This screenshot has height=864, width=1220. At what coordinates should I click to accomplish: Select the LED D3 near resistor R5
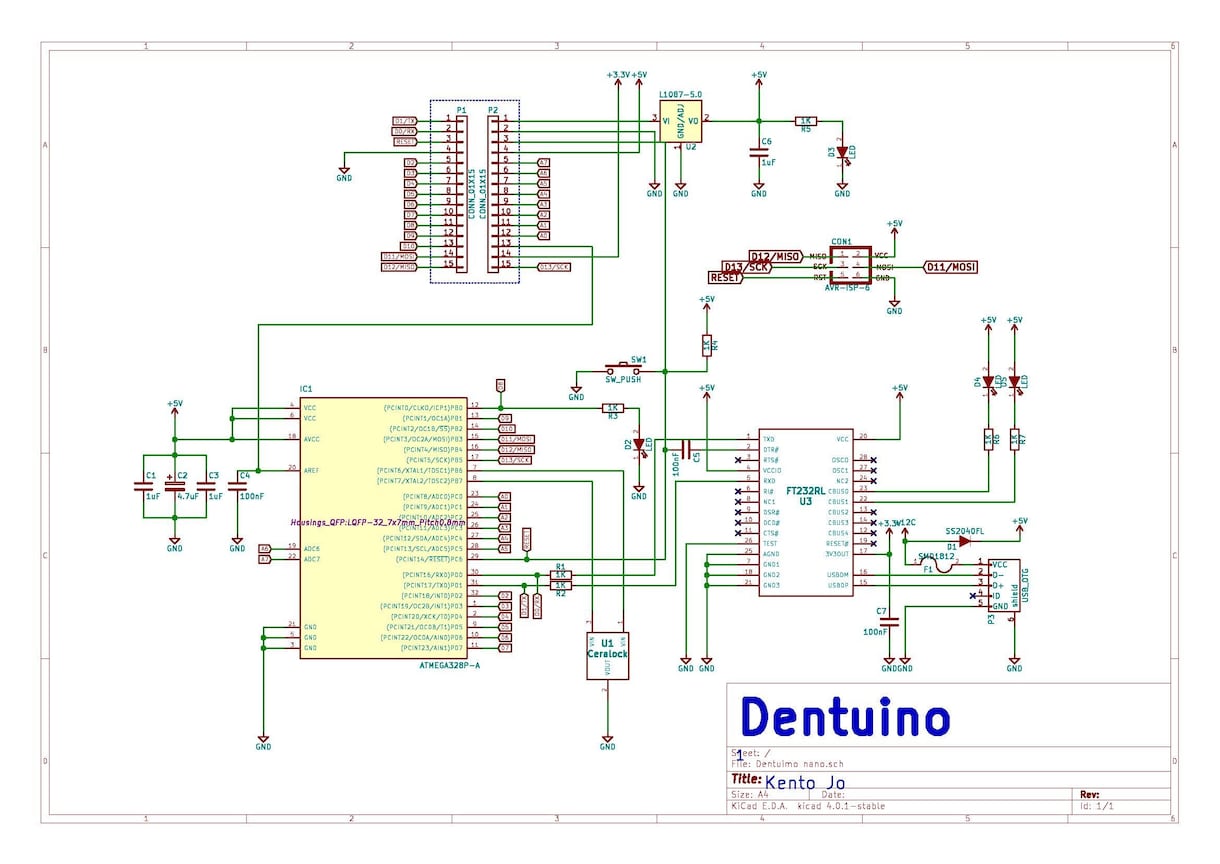point(842,153)
